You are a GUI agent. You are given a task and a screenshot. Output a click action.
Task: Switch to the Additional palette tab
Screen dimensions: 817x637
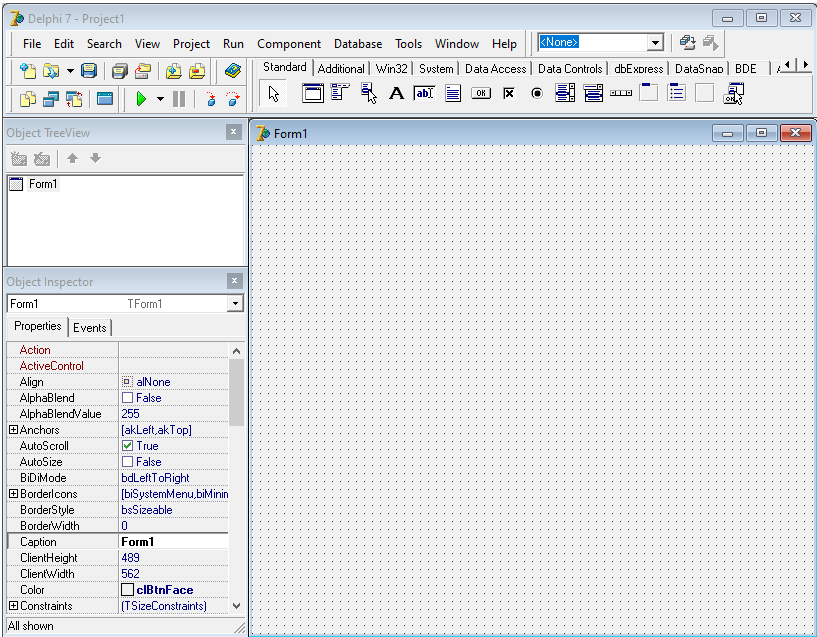341,69
